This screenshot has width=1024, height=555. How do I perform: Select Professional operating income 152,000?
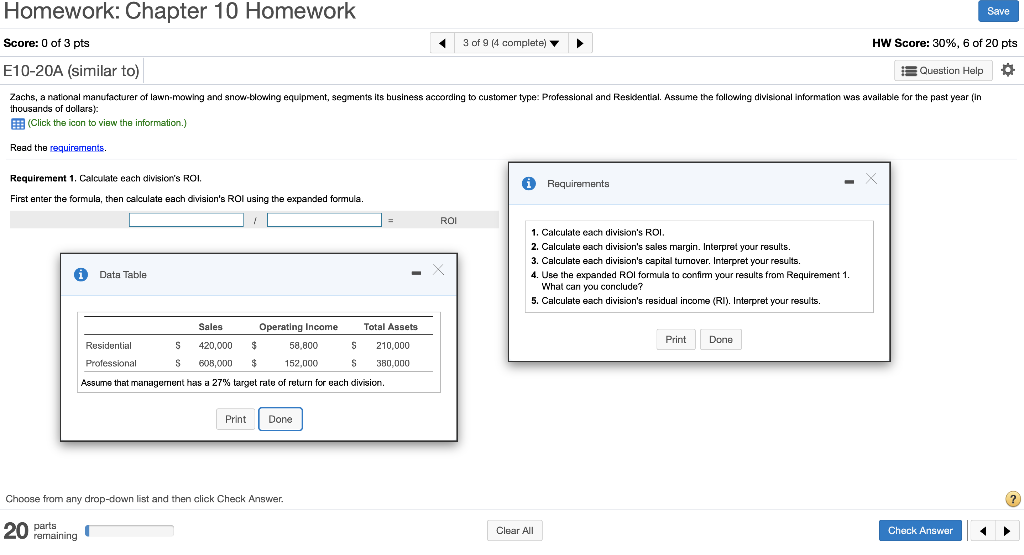301,363
